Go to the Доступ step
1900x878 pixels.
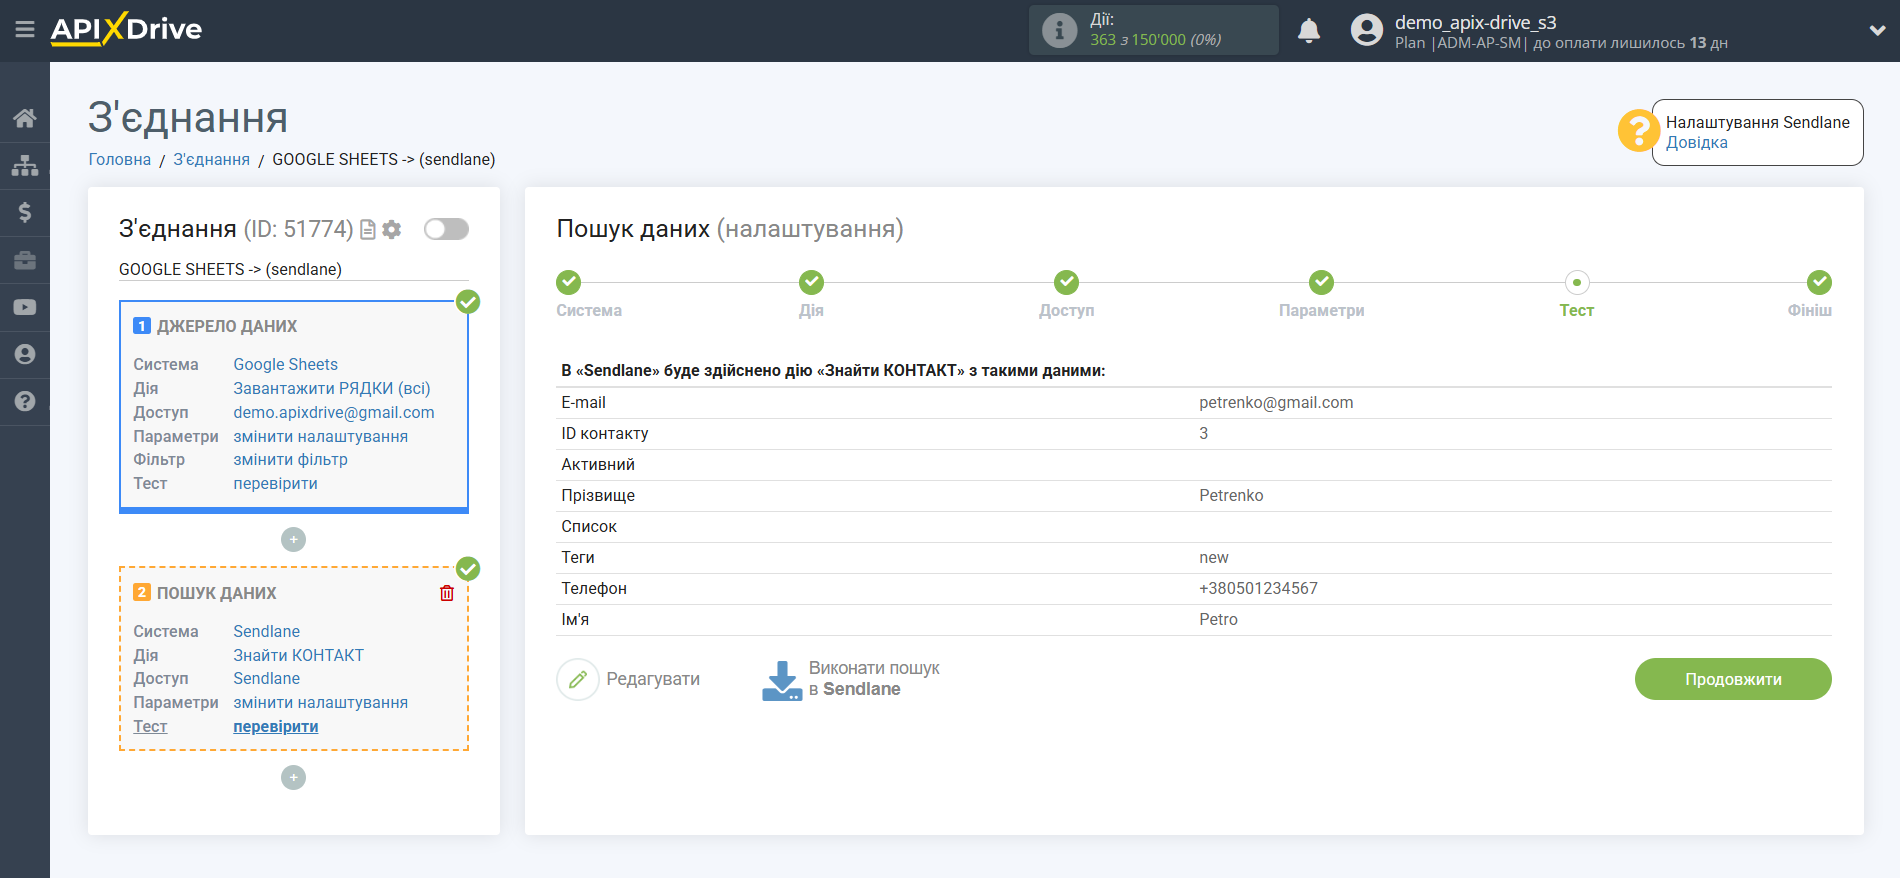click(x=1067, y=282)
